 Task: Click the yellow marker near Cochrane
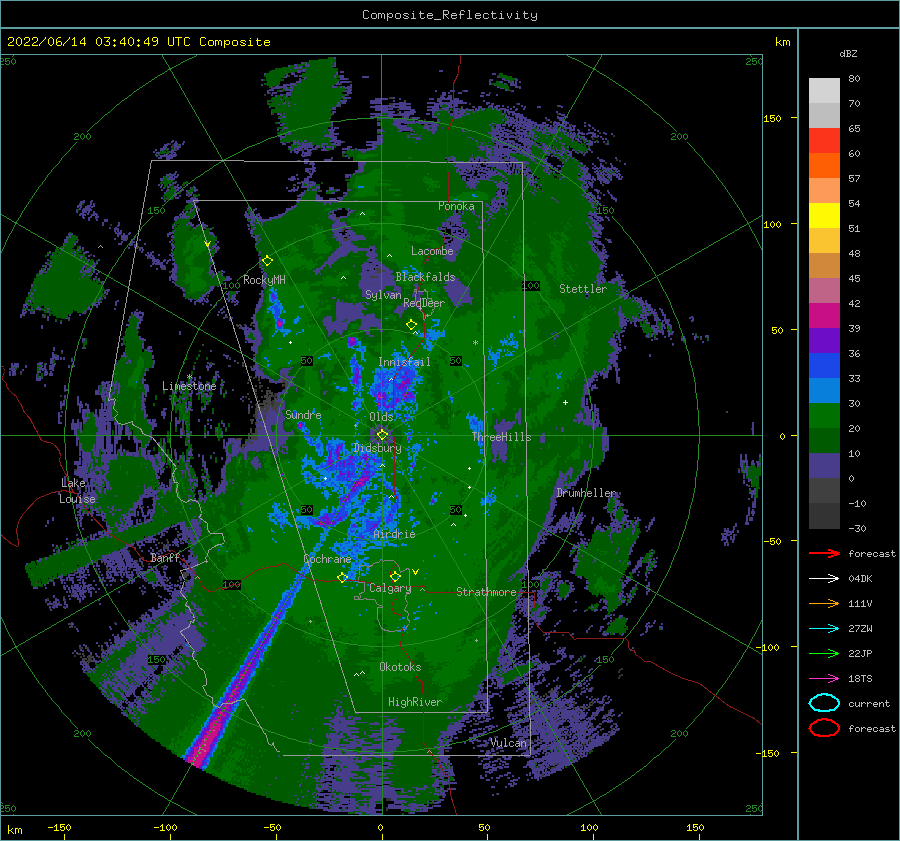click(x=343, y=577)
